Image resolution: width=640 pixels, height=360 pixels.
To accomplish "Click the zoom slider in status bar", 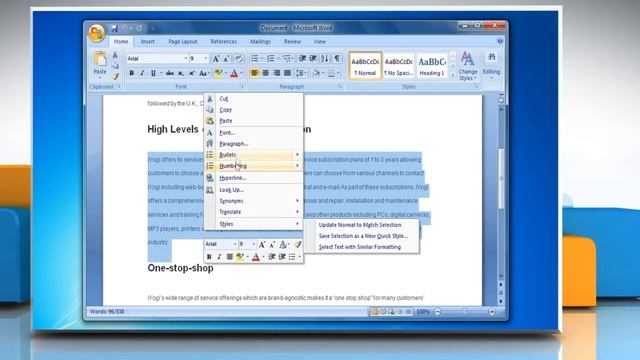I will [465, 312].
